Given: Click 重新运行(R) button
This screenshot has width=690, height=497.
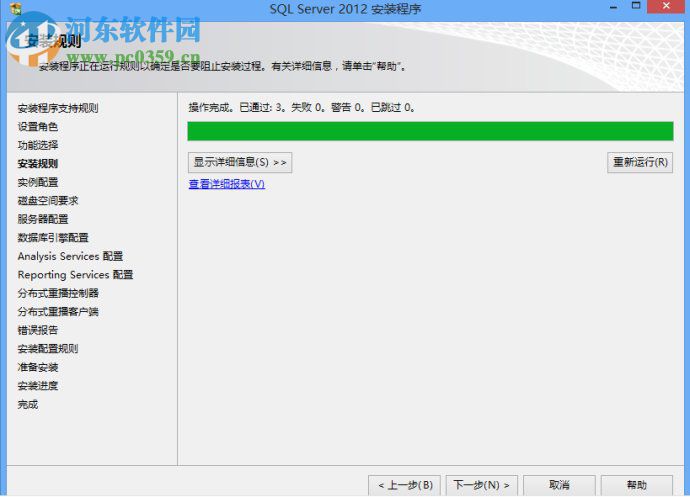Looking at the screenshot, I should [640, 162].
